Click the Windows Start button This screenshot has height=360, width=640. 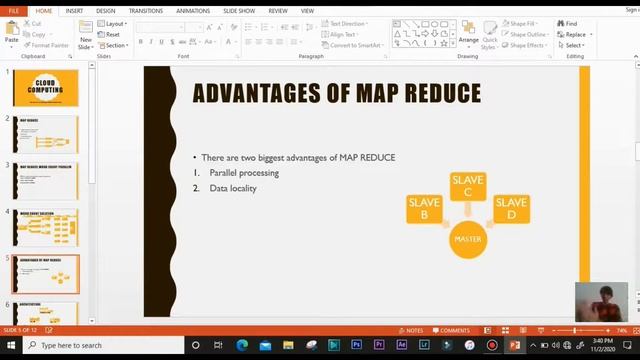click(11, 345)
